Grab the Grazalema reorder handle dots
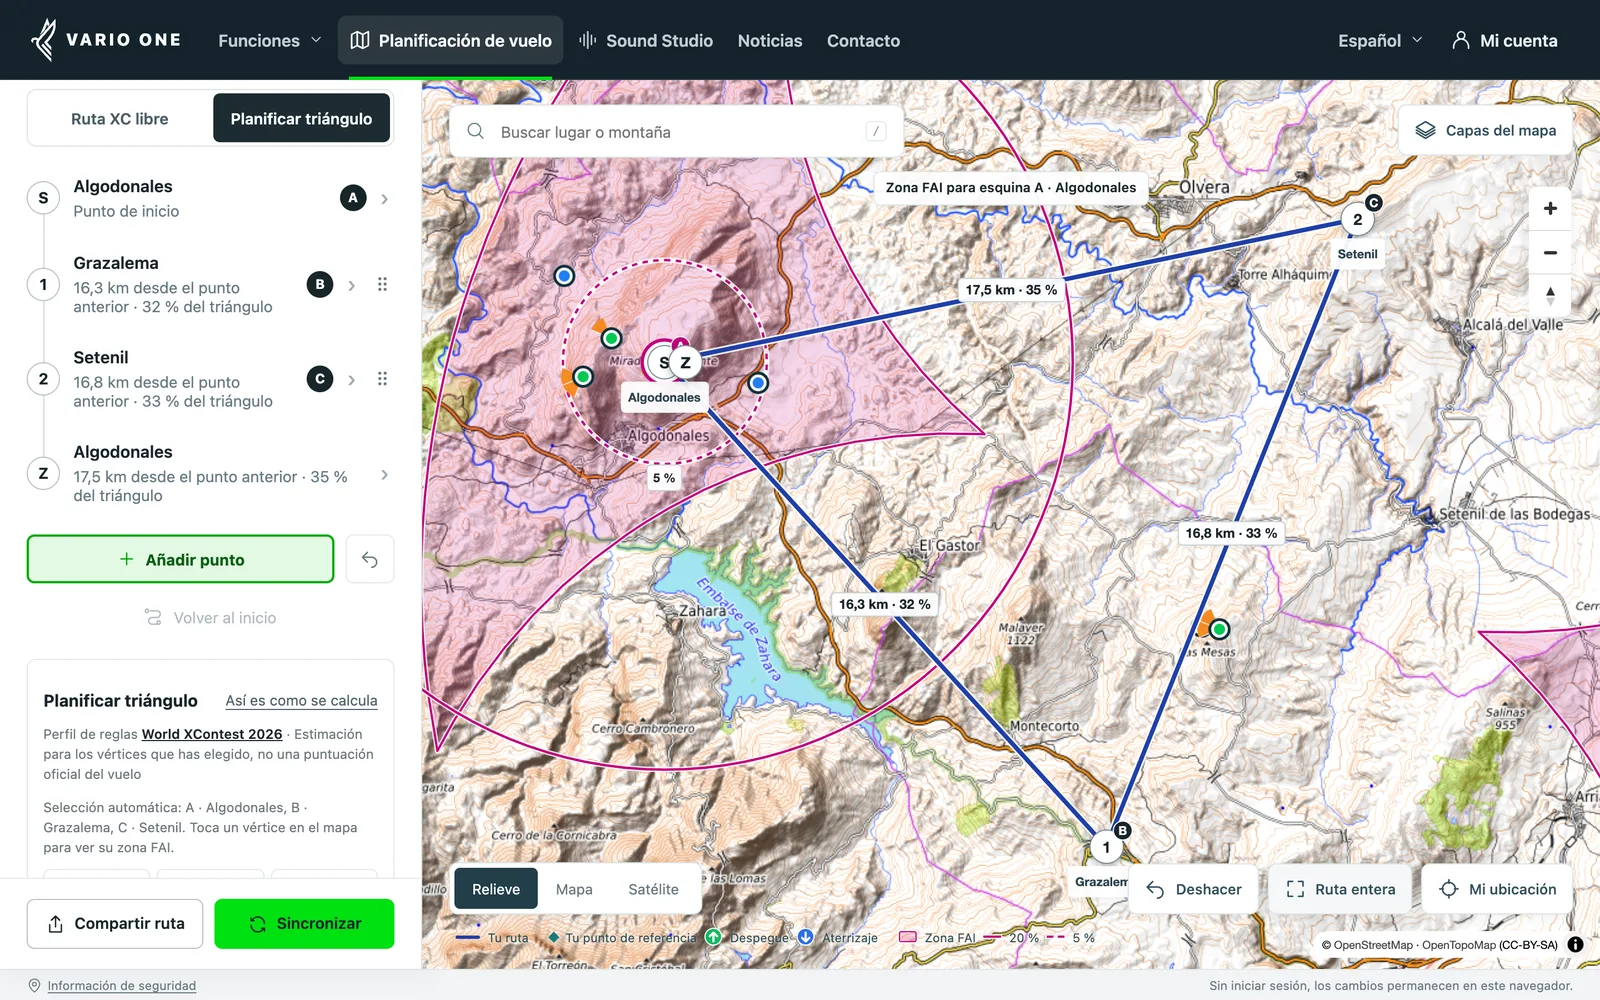1600x1000 pixels. pyautogui.click(x=382, y=285)
